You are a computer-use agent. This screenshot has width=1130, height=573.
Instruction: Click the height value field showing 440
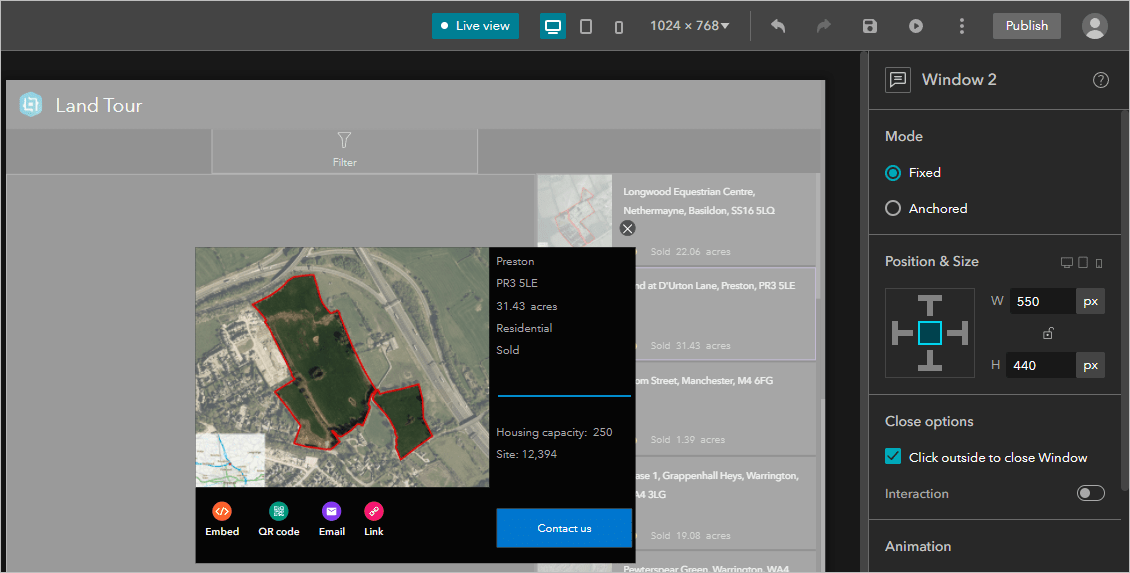(x=1041, y=365)
